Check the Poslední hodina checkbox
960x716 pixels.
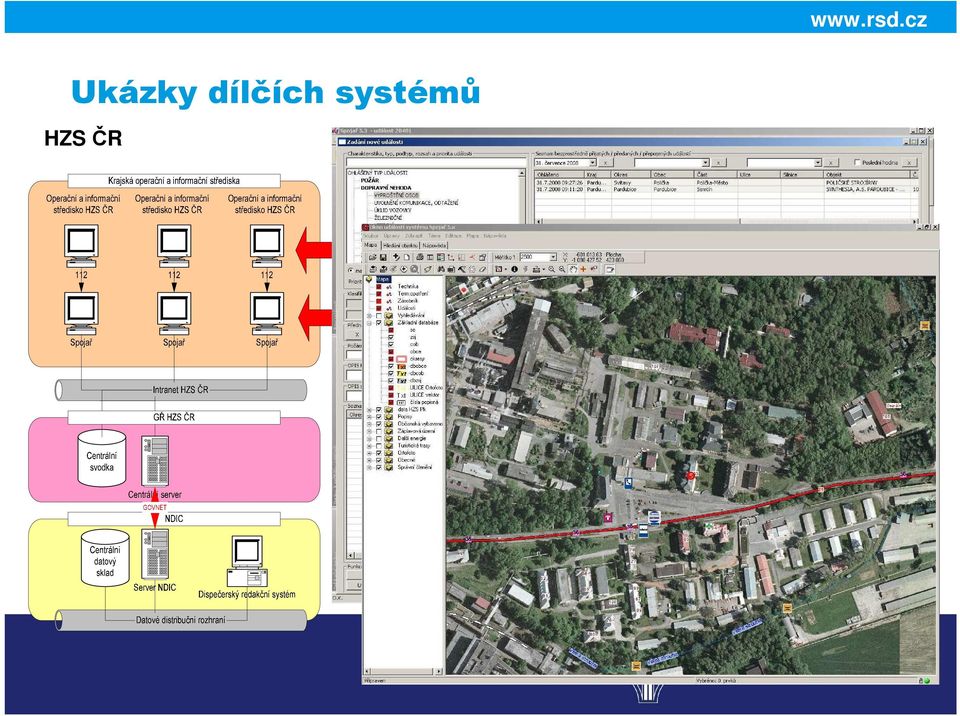(857, 162)
